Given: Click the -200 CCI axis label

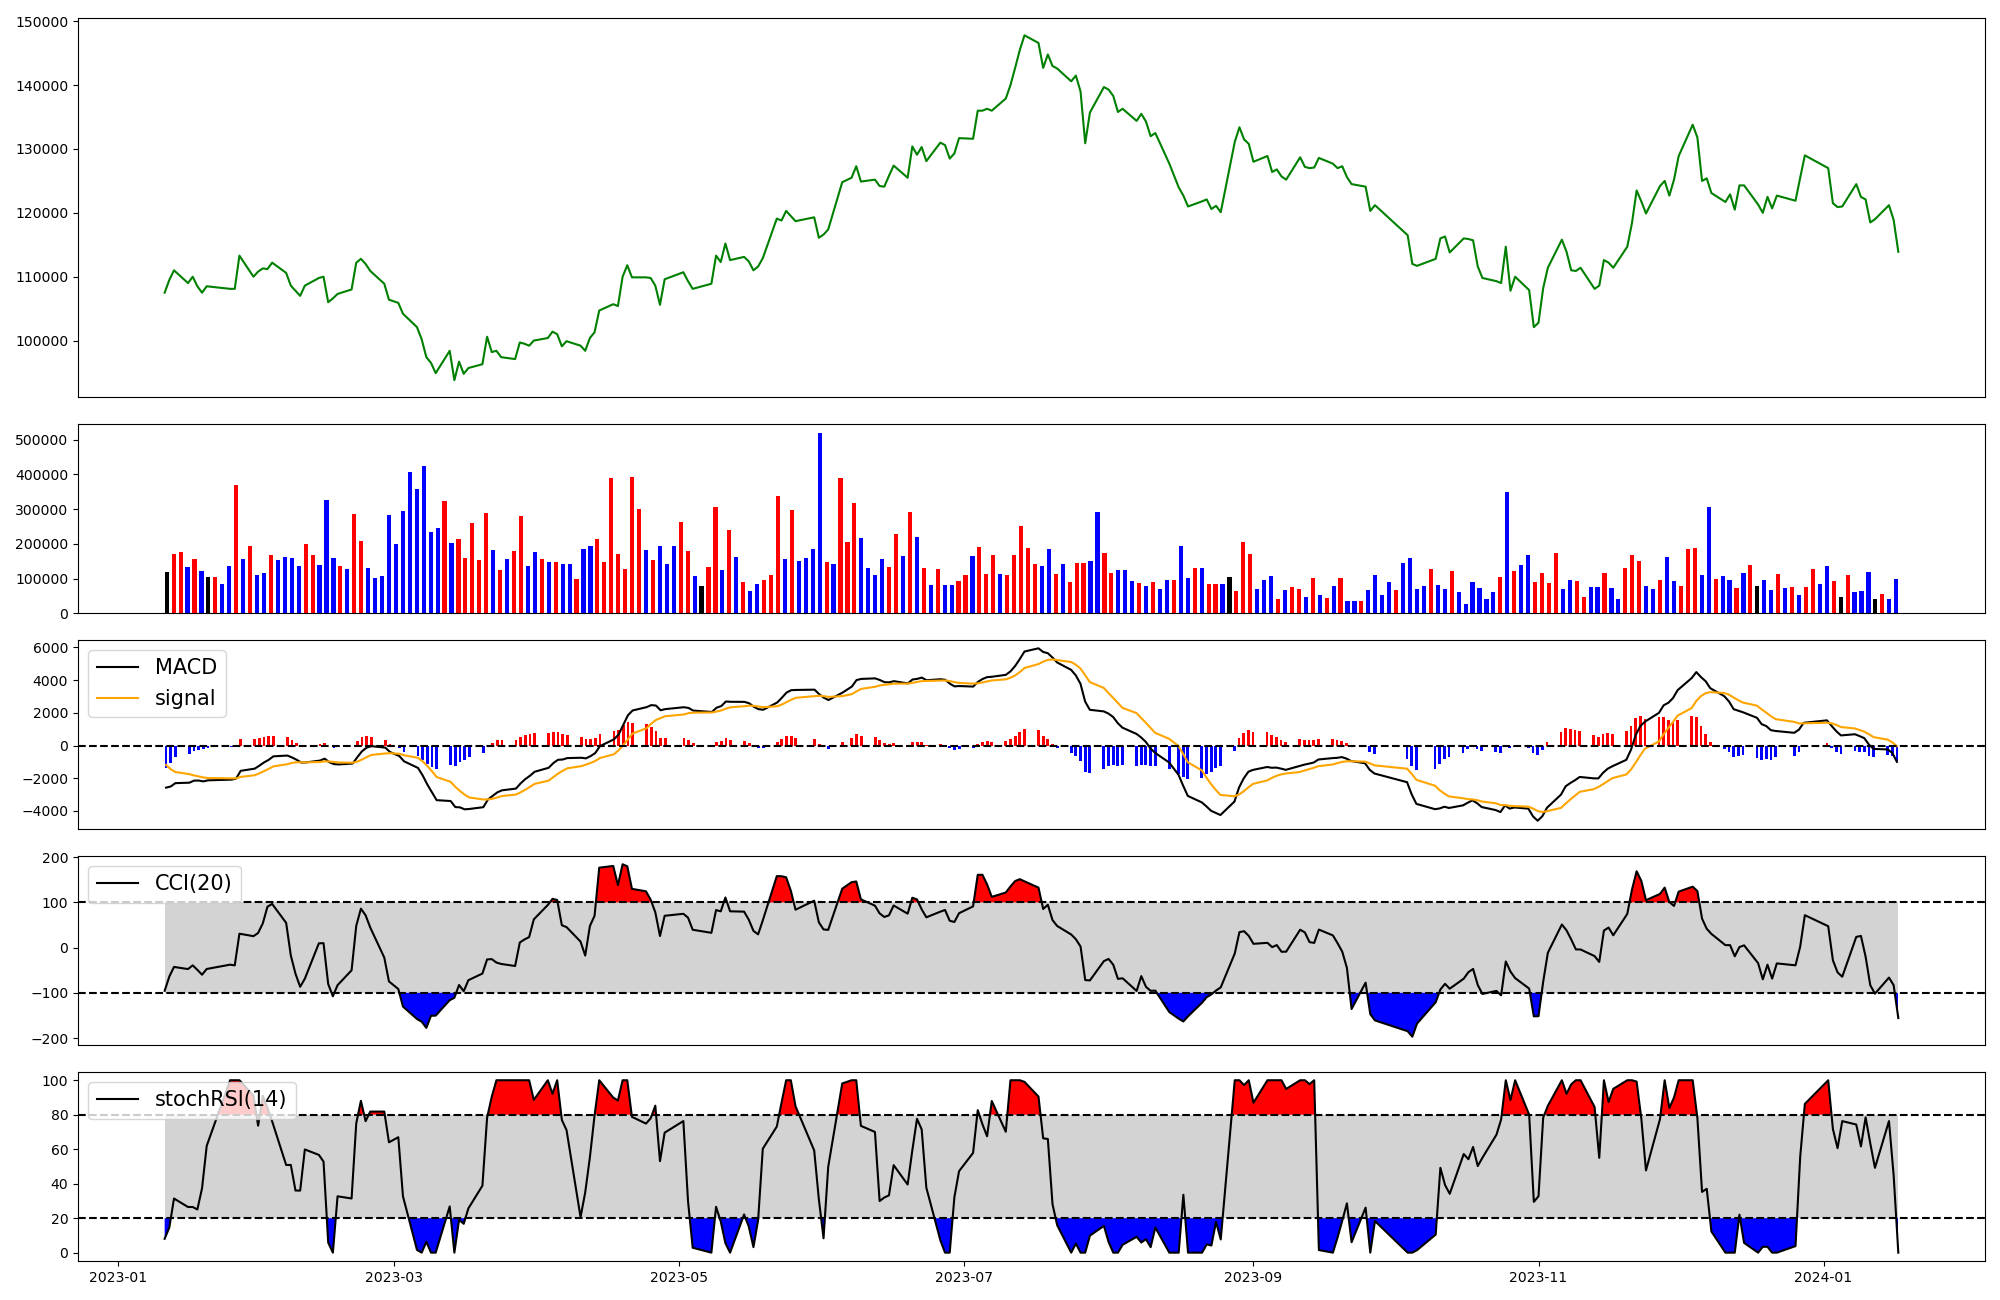Looking at the screenshot, I should [x=51, y=1039].
